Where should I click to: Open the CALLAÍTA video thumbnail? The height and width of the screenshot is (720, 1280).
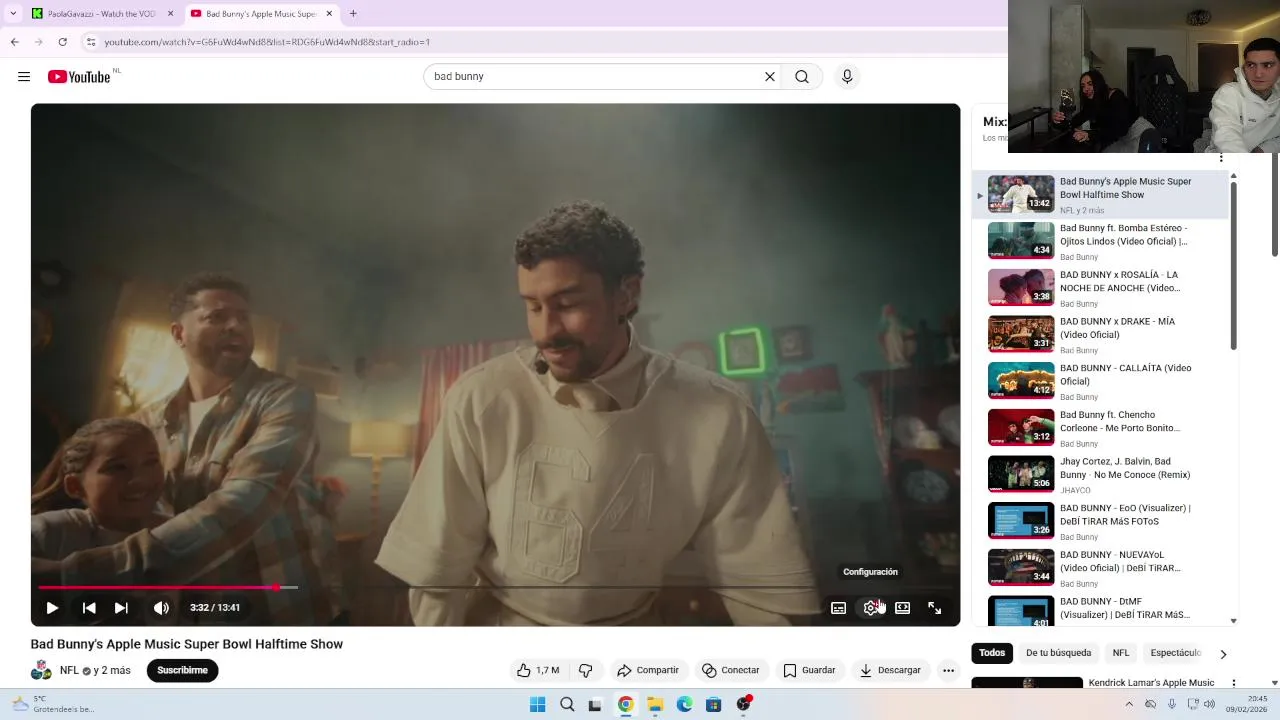click(1021, 381)
